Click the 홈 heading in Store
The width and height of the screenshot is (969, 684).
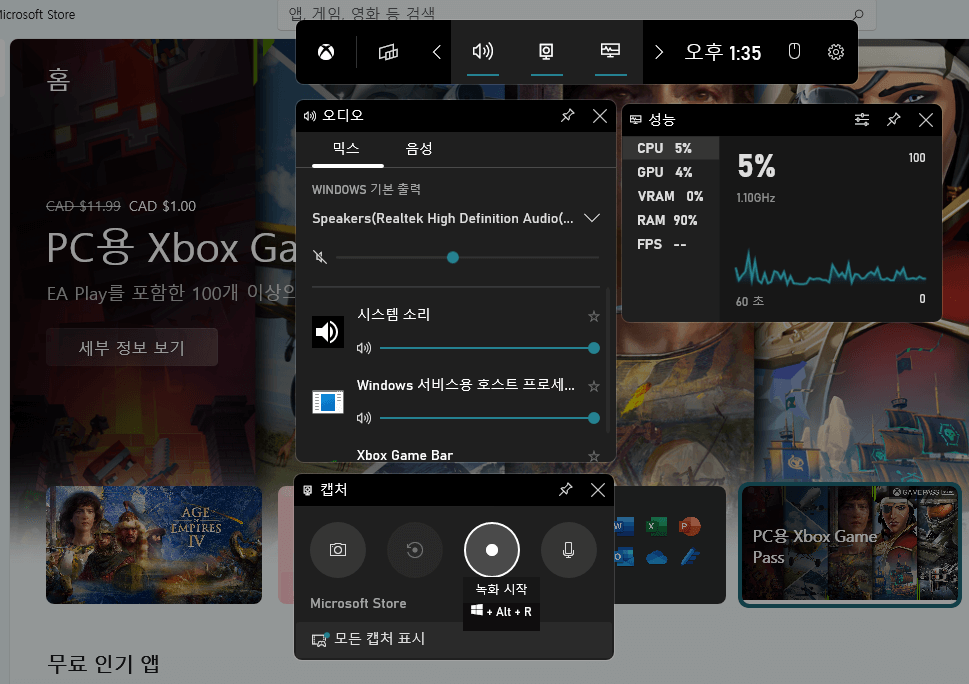point(59,80)
